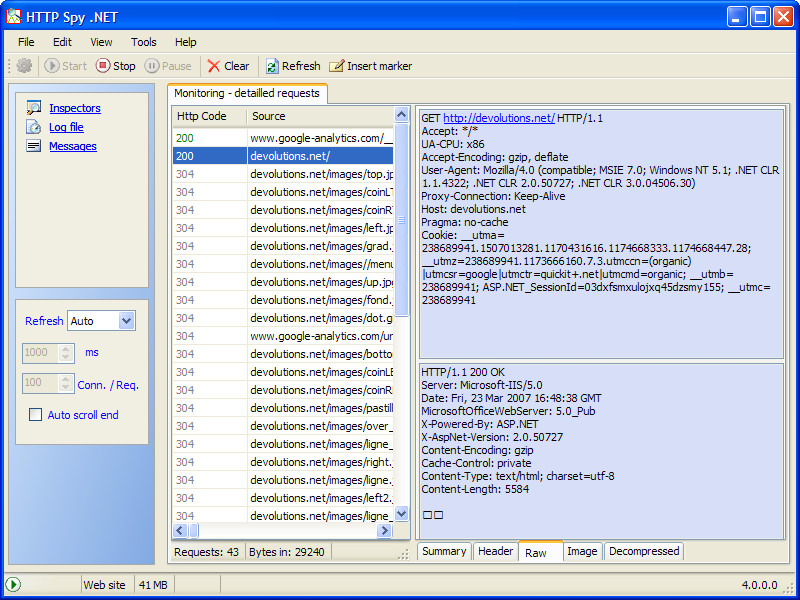Increase the ms interval with up spinner
Image resolution: width=800 pixels, height=600 pixels.
[65, 349]
